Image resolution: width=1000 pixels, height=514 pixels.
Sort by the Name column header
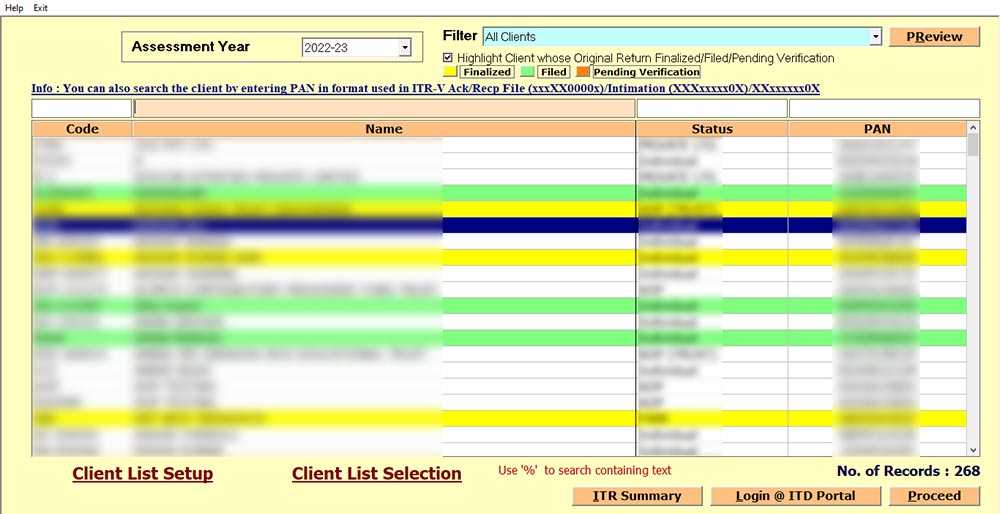tap(384, 129)
